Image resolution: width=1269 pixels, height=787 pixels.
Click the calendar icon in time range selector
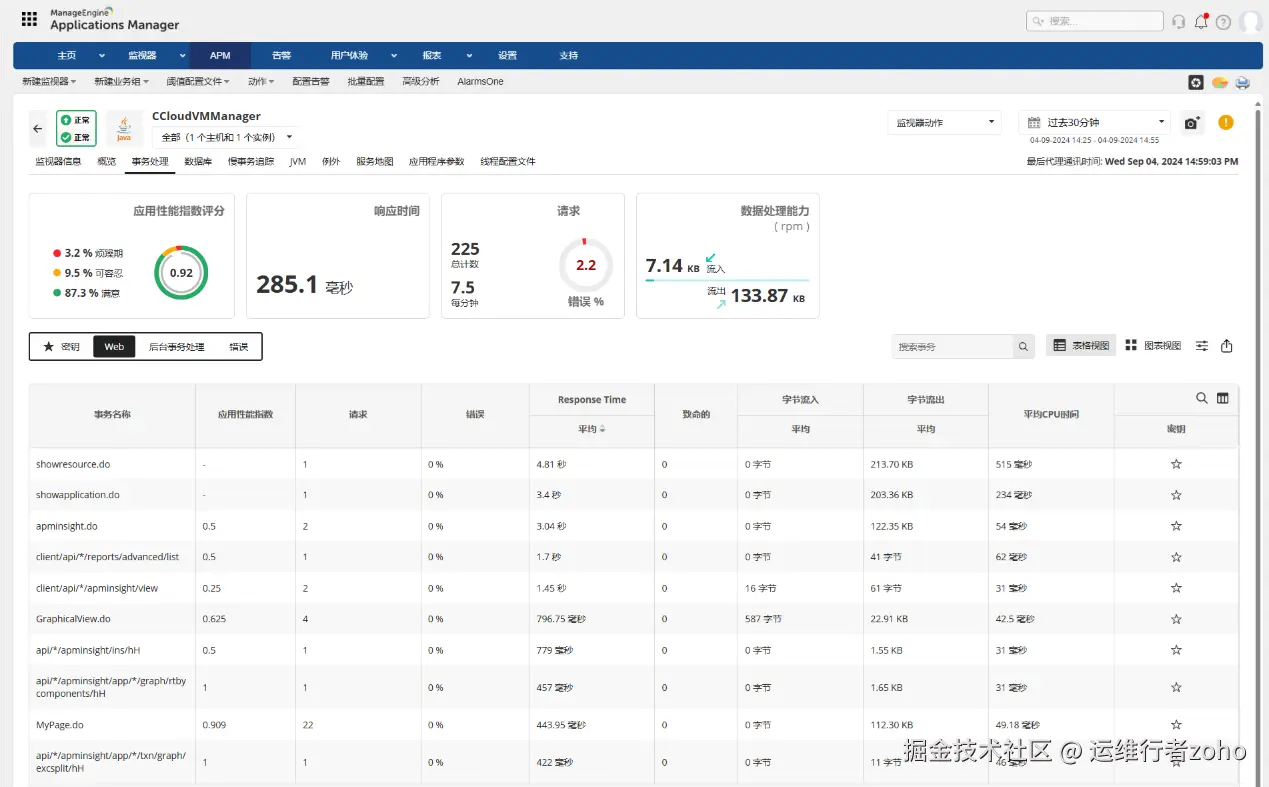(1033, 122)
